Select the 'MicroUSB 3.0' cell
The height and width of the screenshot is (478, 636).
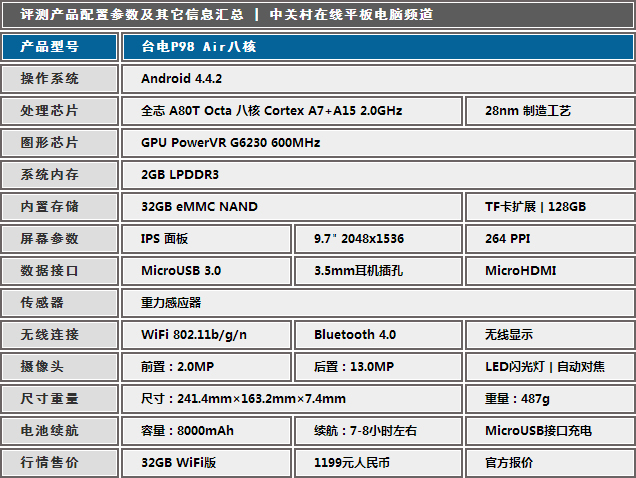(206, 271)
